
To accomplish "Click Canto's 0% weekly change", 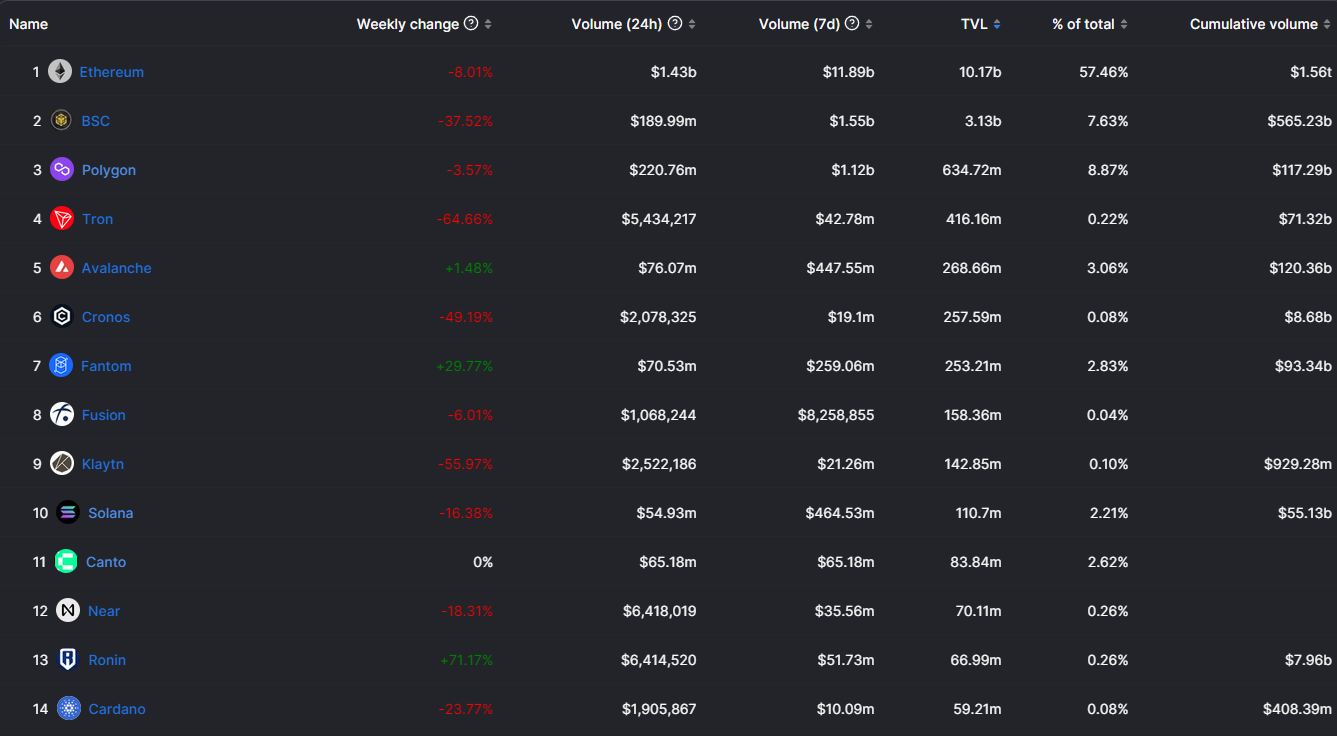I will 483,562.
